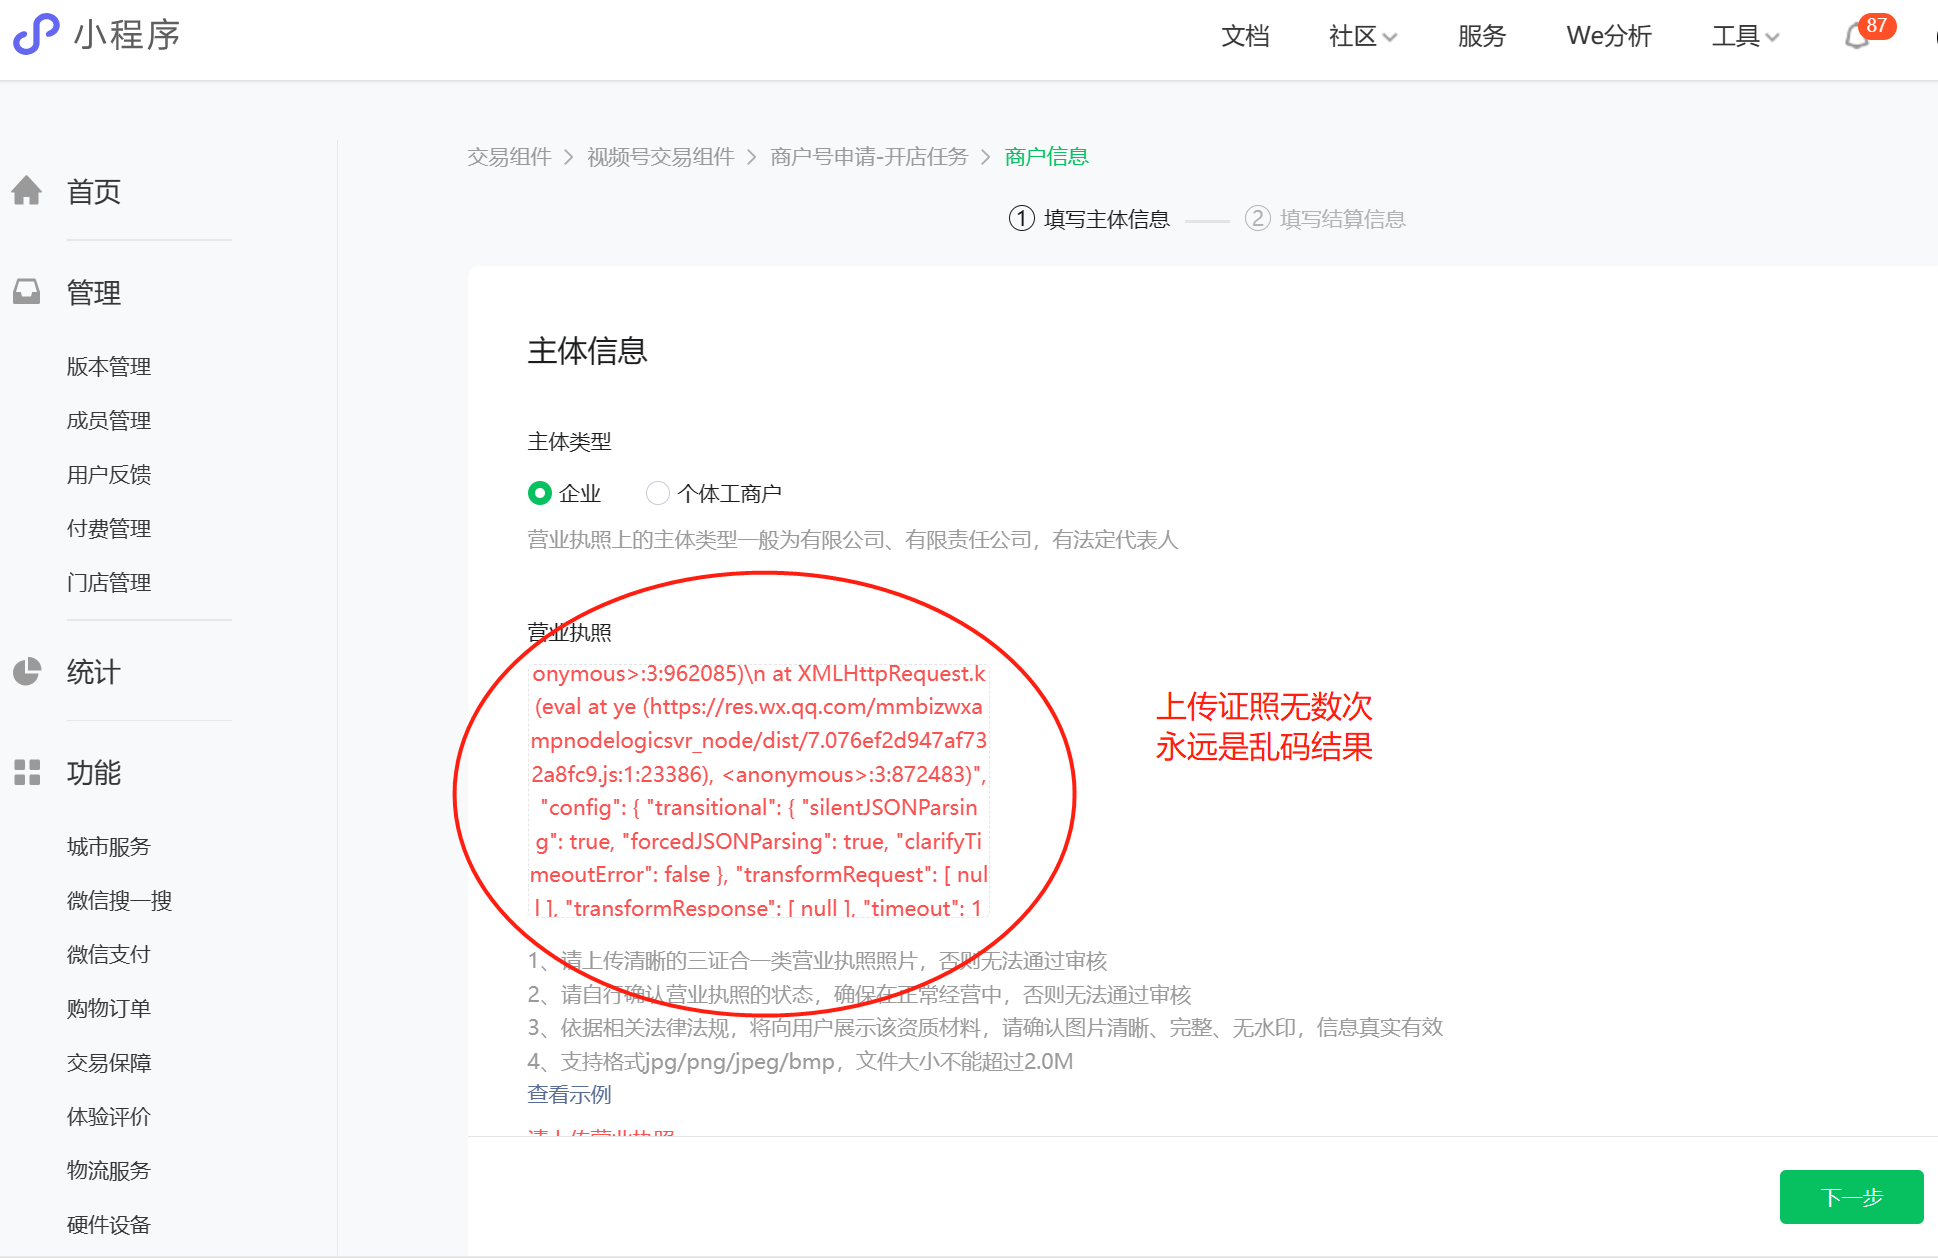Image resolution: width=1938 pixels, height=1258 pixels.
Task: Select the 企业 radio button
Action: pos(540,493)
